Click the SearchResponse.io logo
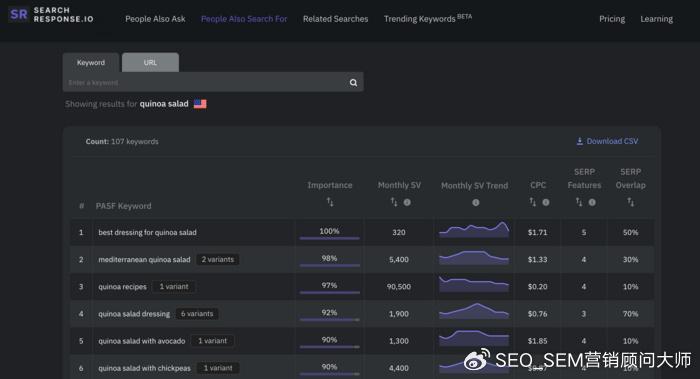 coord(51,15)
